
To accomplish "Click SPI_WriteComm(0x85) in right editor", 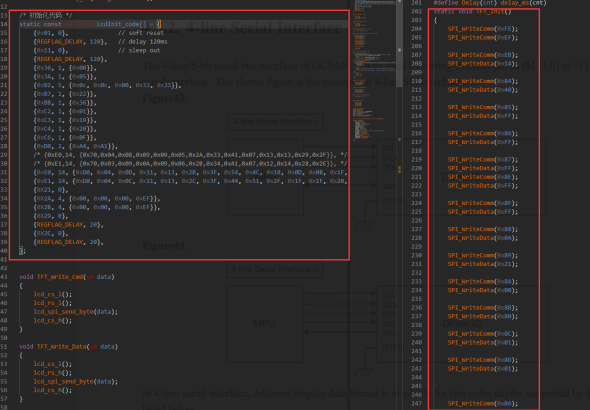I will click(x=483, y=107).
